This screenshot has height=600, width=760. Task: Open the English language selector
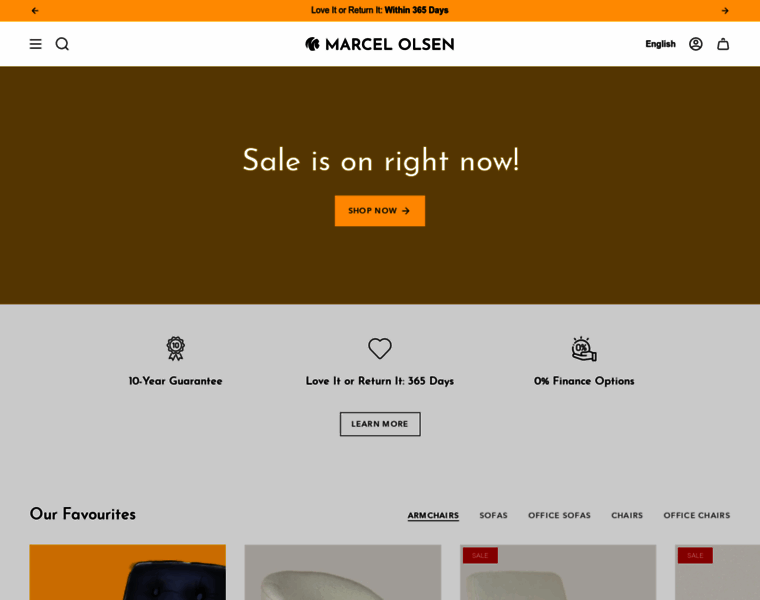(660, 44)
